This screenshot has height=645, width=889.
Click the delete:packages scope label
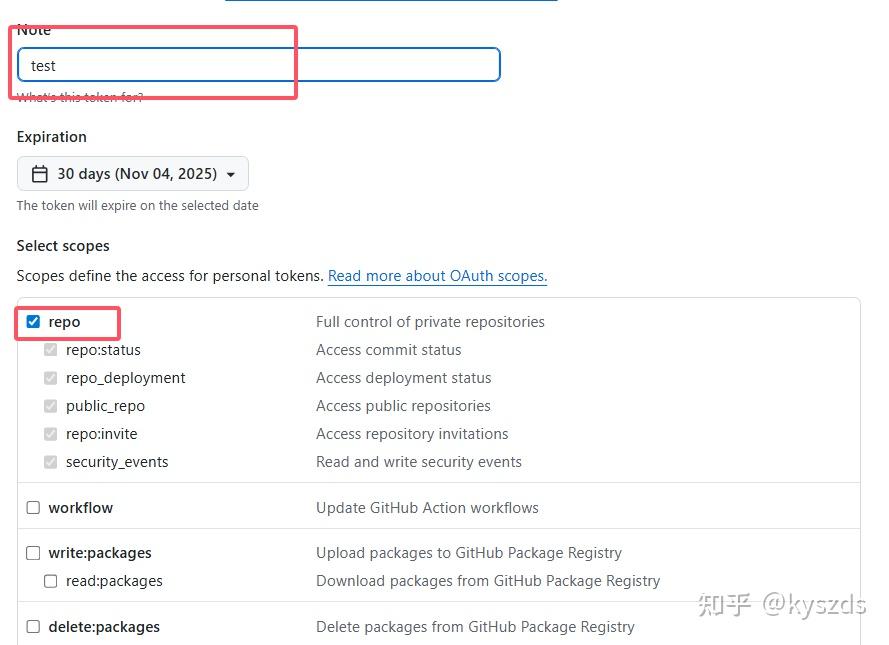point(104,627)
